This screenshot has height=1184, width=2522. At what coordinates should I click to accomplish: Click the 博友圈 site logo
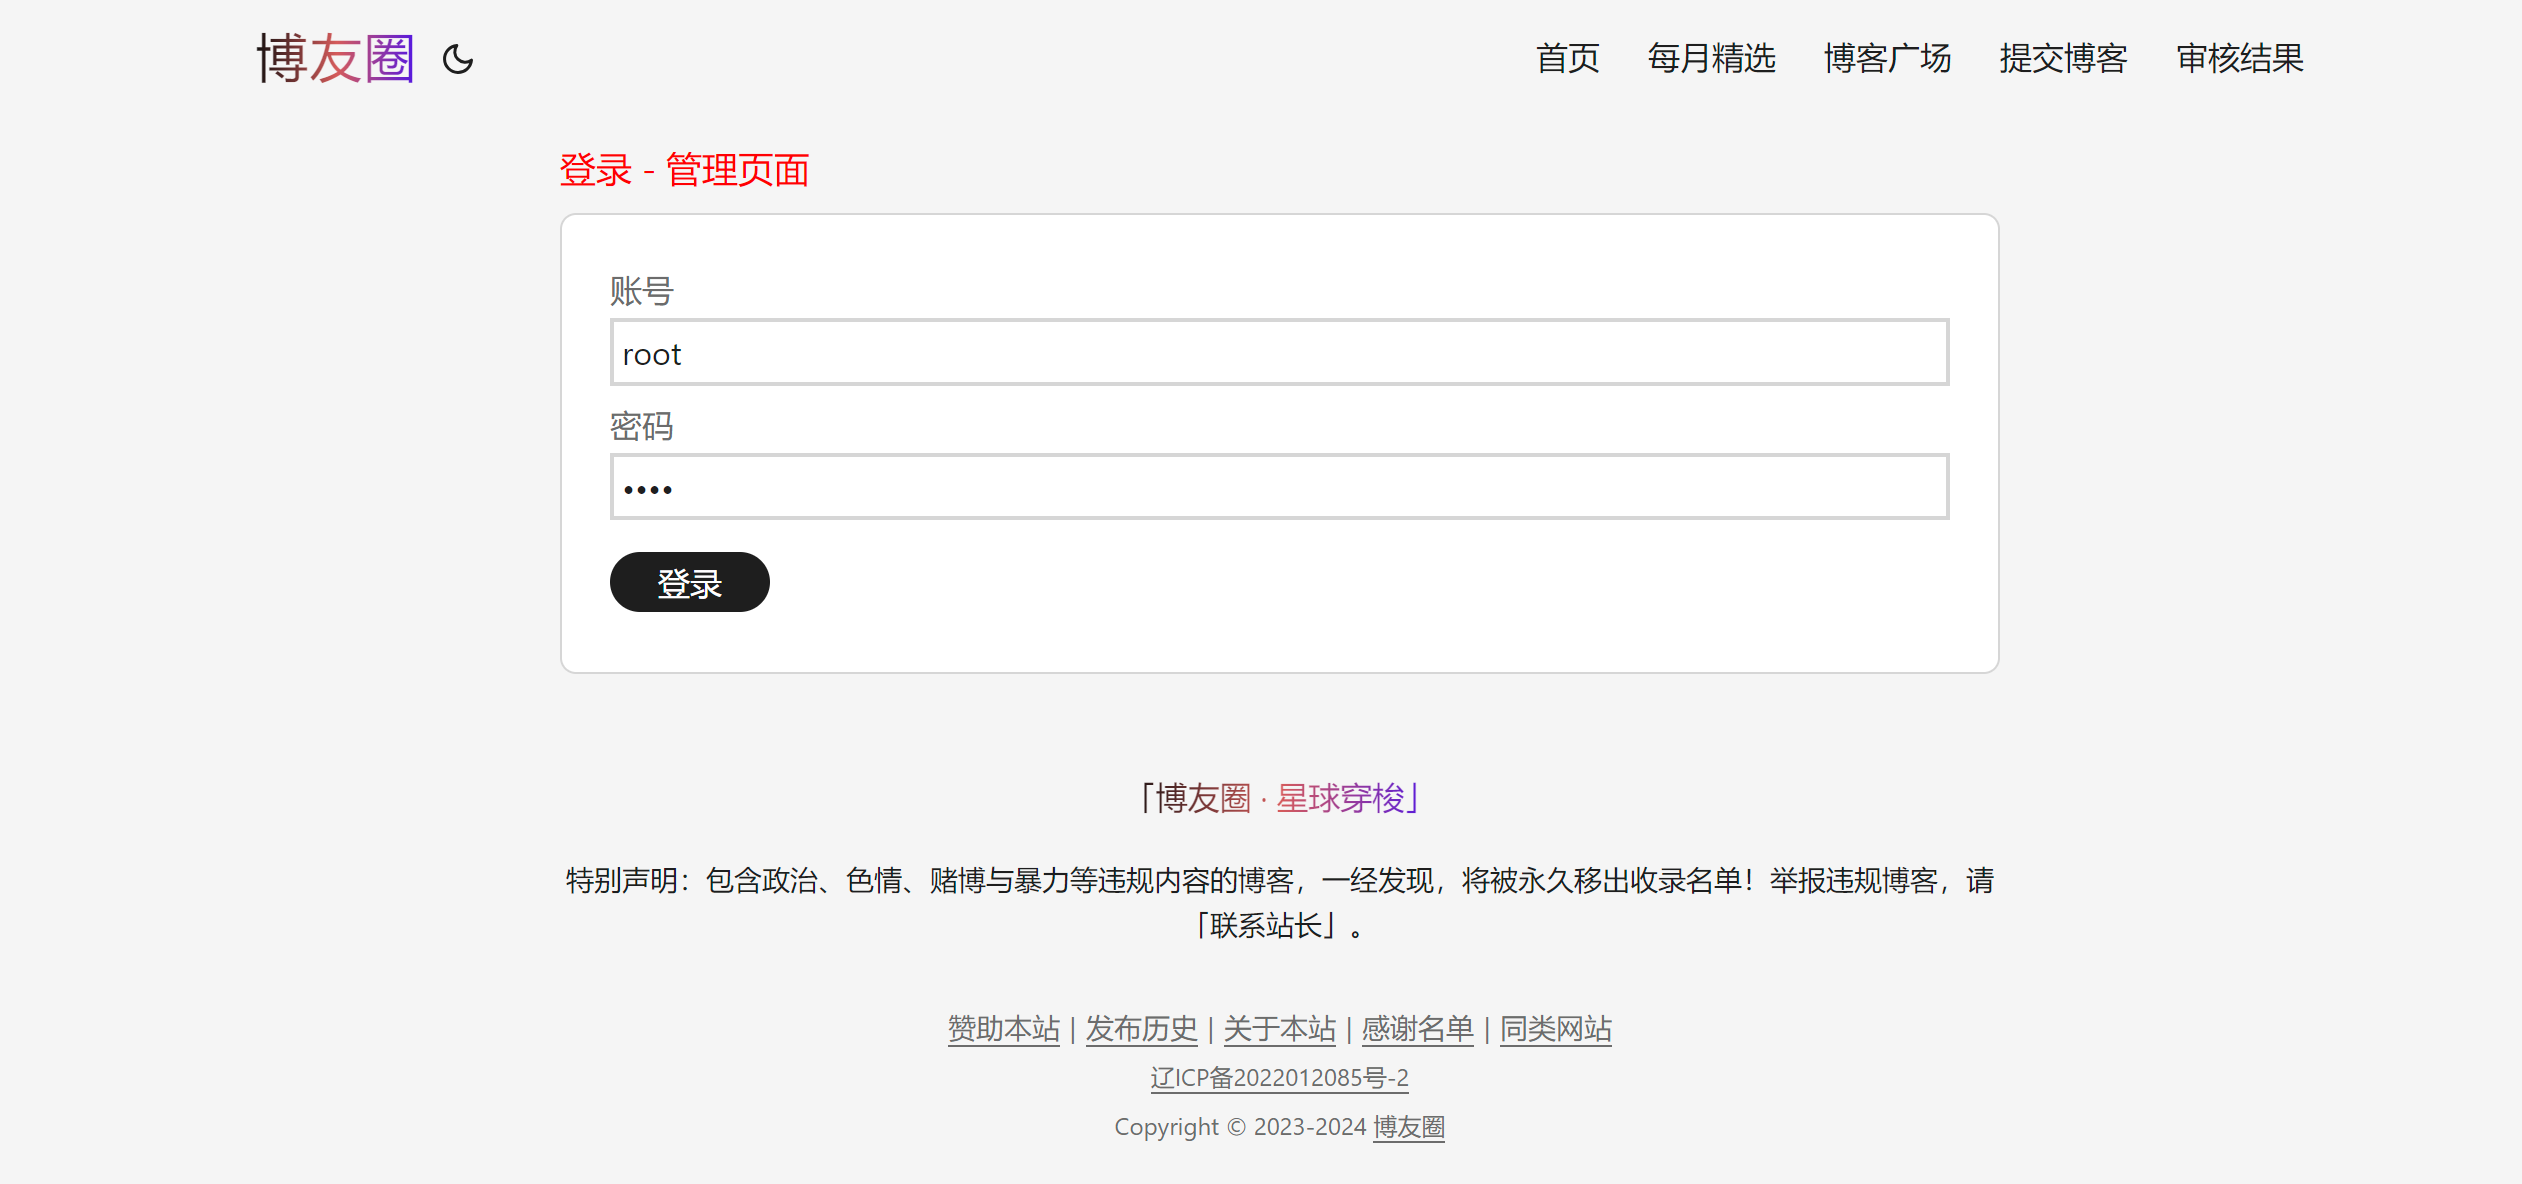[x=335, y=58]
